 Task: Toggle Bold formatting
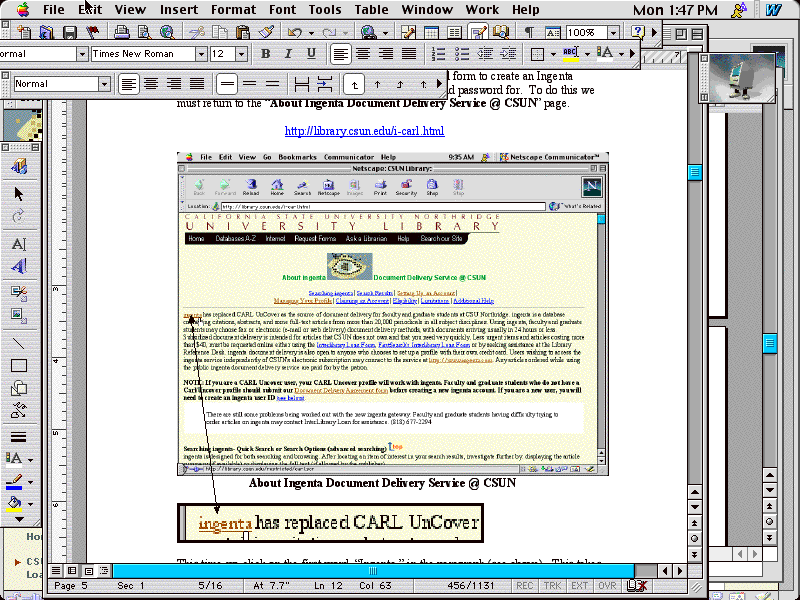pyautogui.click(x=265, y=54)
